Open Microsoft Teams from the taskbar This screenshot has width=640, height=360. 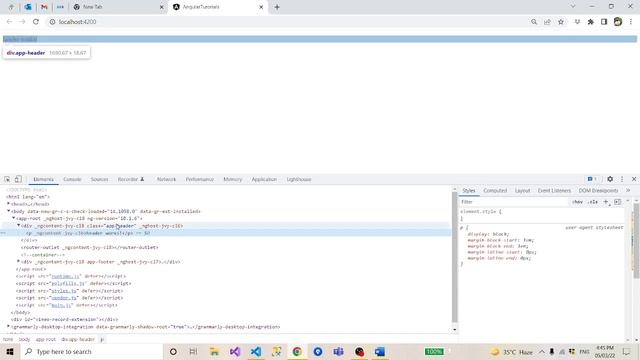(x=338, y=351)
